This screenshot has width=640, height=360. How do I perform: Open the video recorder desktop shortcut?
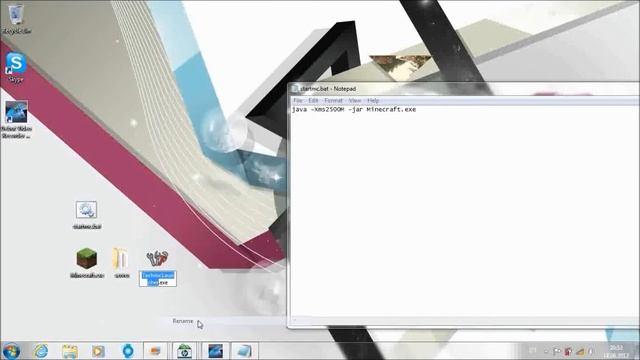click(16, 119)
